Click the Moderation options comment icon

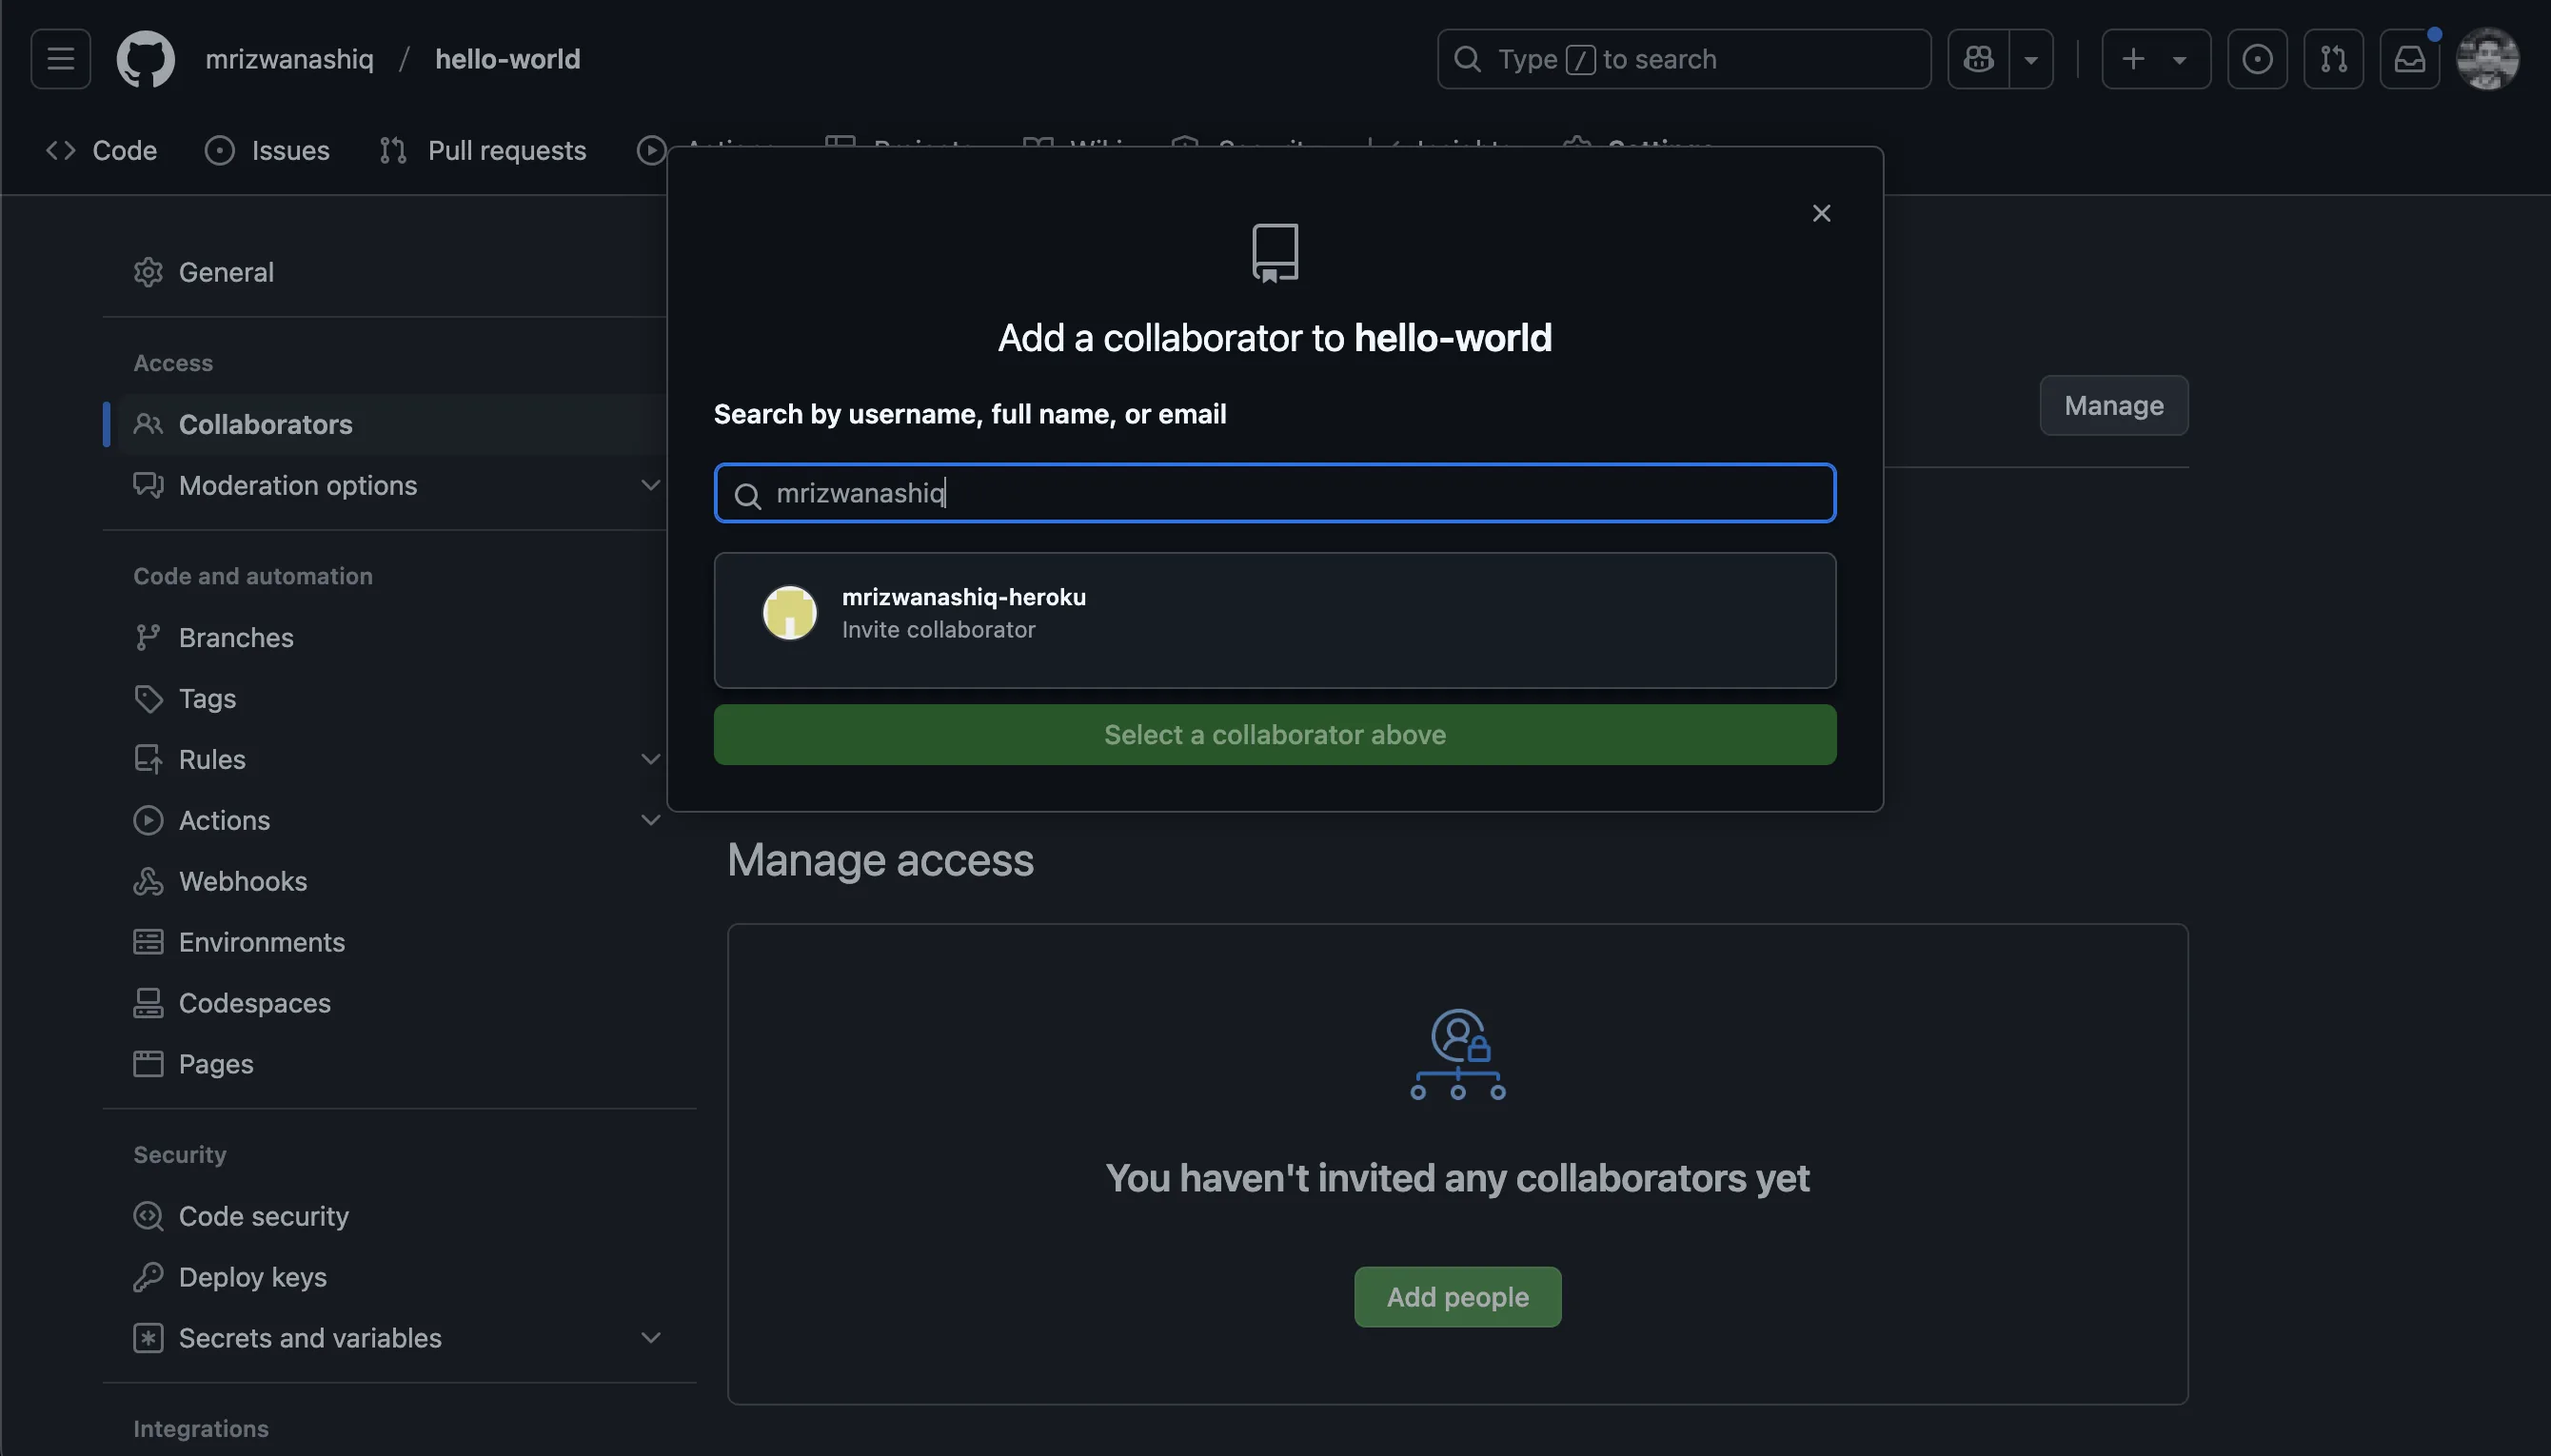(148, 485)
